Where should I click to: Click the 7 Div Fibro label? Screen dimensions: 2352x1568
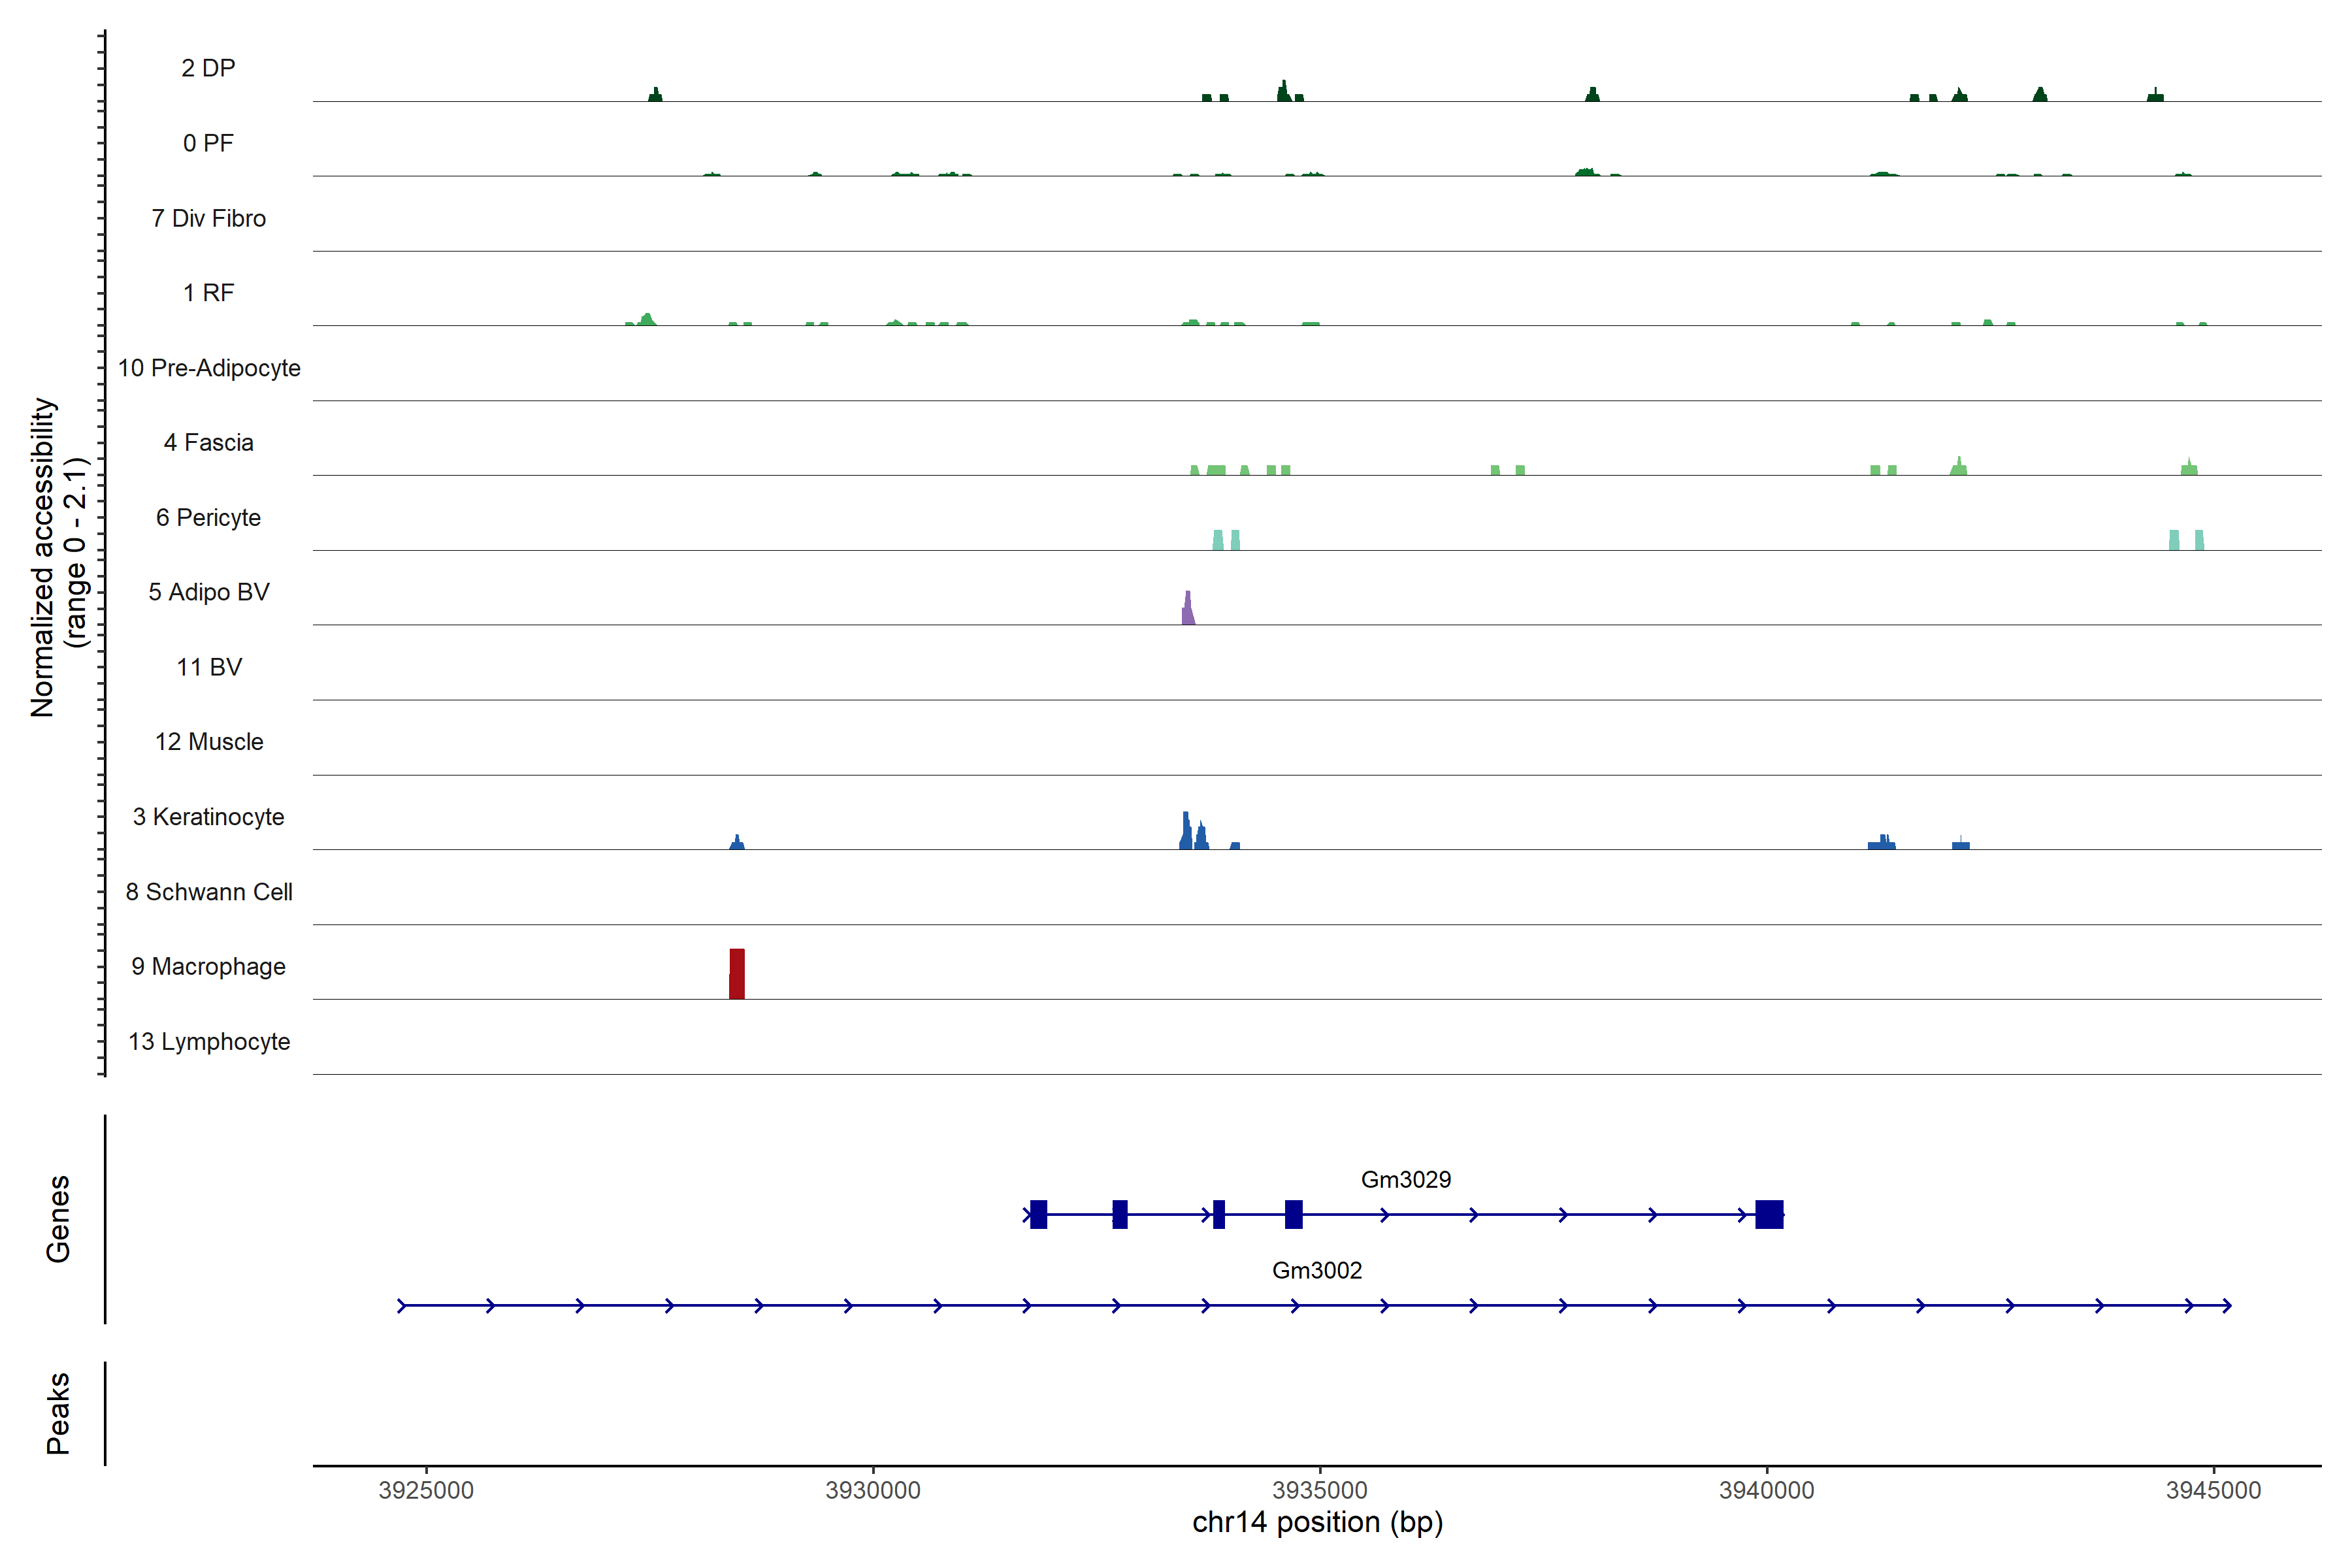click(x=208, y=218)
